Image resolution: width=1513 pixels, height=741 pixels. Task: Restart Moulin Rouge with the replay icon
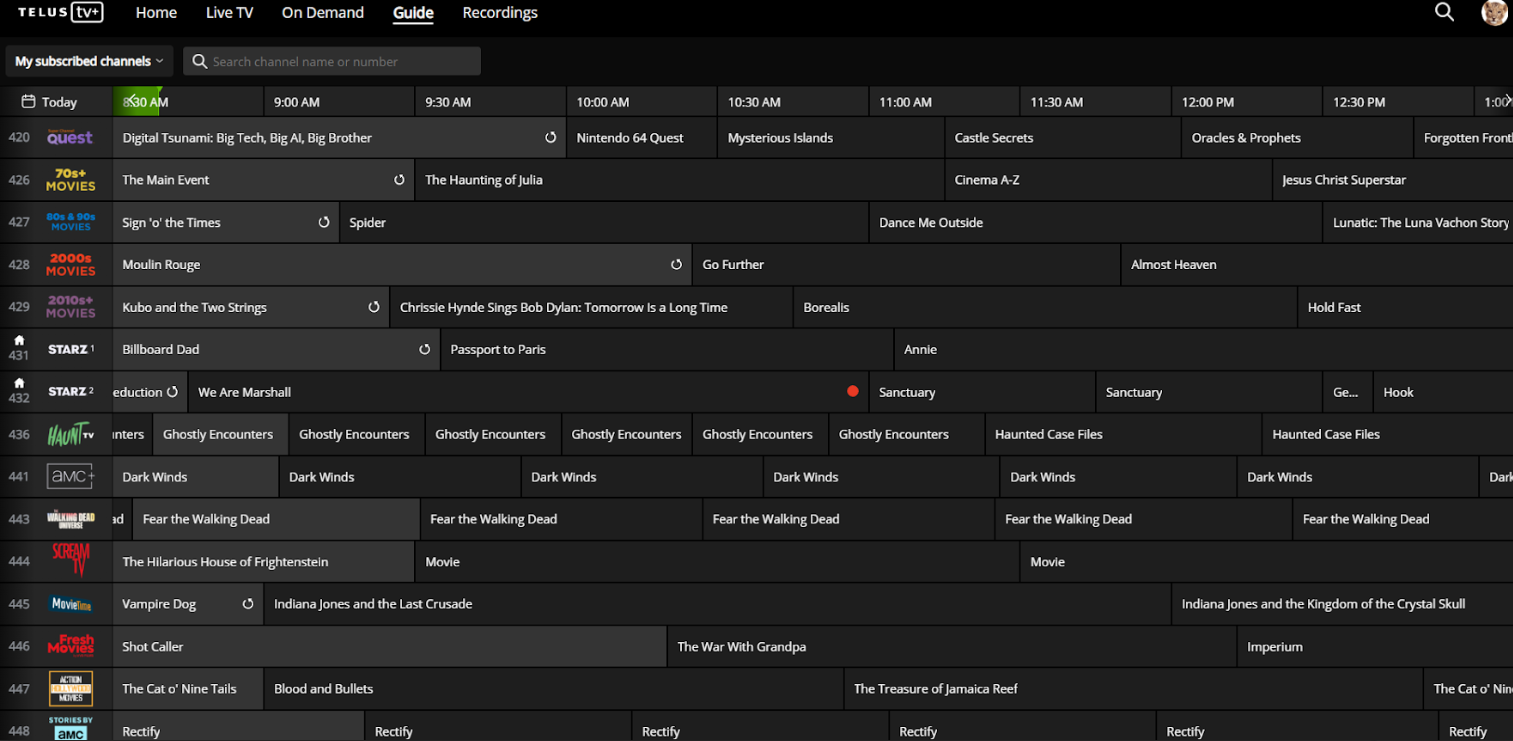[676, 265]
